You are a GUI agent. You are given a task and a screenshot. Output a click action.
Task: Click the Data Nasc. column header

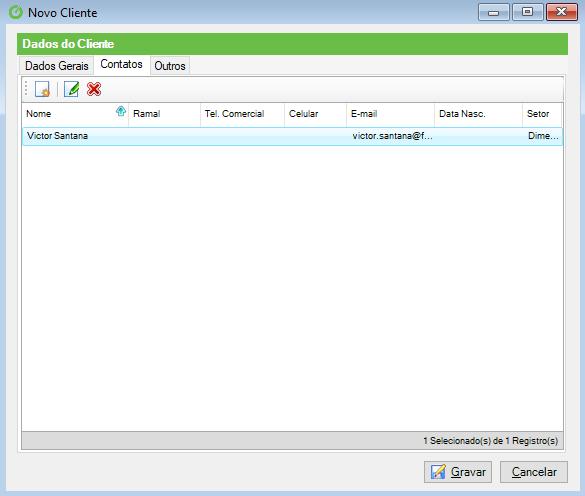[478, 114]
